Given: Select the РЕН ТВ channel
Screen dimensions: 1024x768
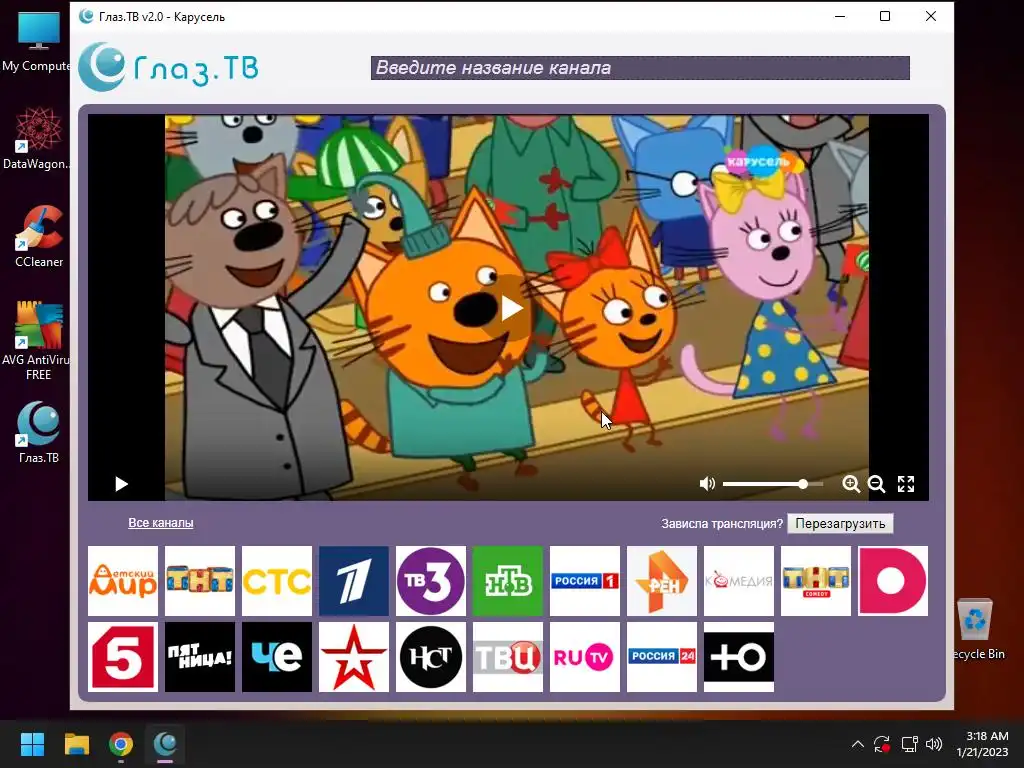Looking at the screenshot, I should [662, 581].
